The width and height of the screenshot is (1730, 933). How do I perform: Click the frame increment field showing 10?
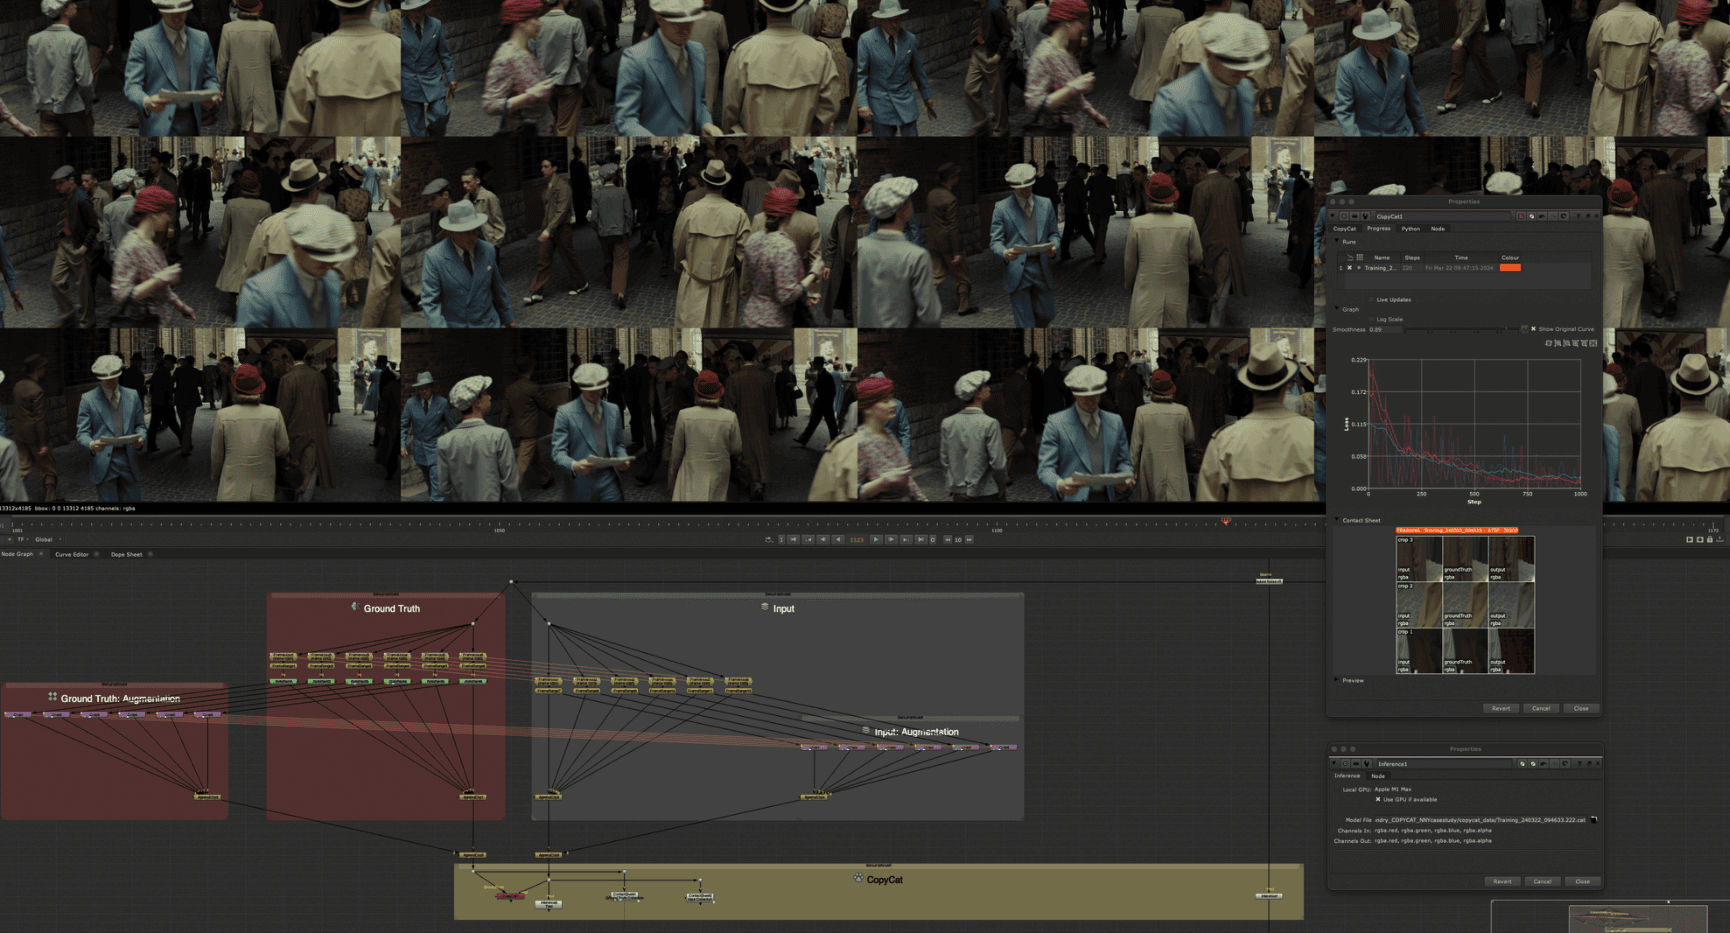(x=958, y=540)
